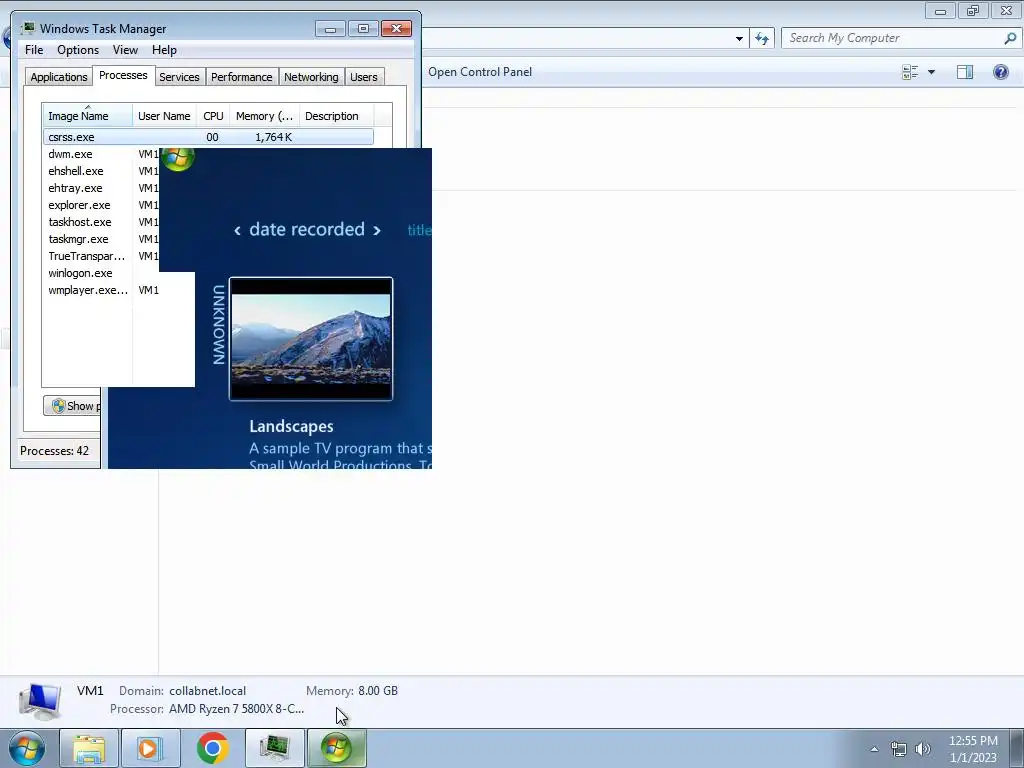Click the Landscapes program title

tap(291, 426)
